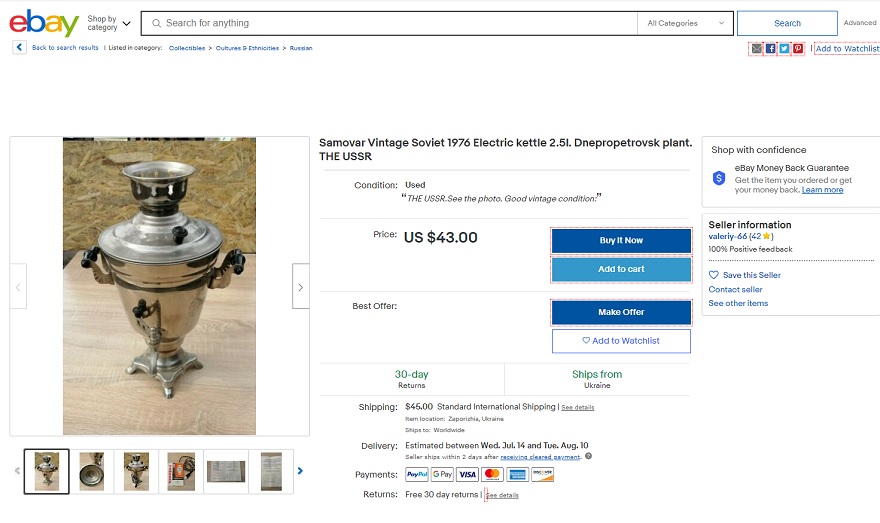
Task: Click the Buy It Now button
Action: (x=621, y=240)
